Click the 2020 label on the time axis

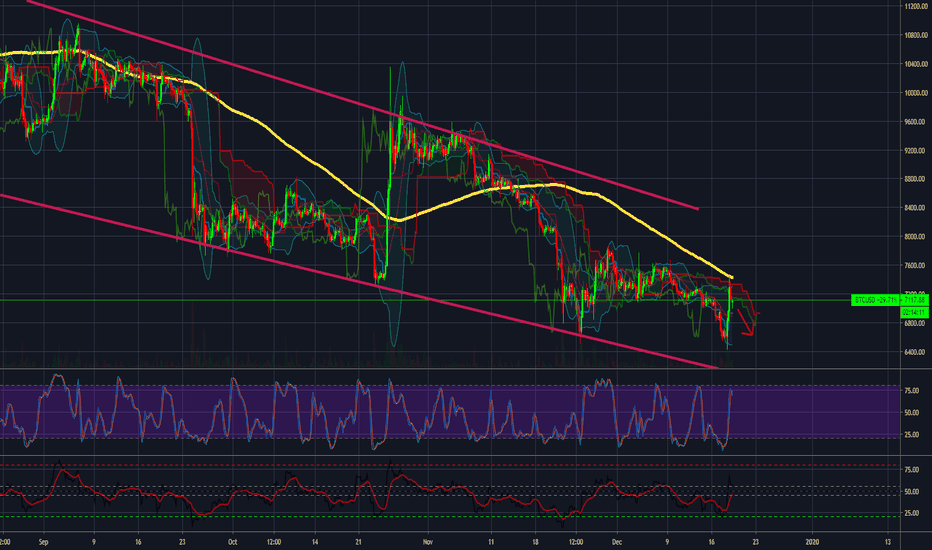pyautogui.click(x=812, y=542)
